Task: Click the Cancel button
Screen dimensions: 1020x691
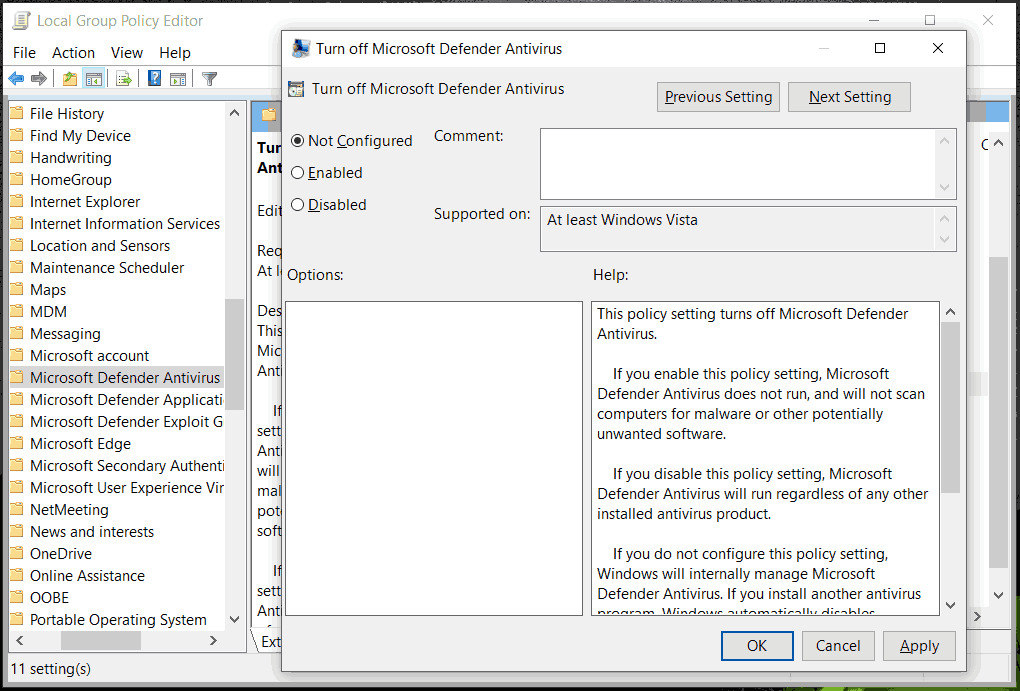Action: [x=838, y=645]
